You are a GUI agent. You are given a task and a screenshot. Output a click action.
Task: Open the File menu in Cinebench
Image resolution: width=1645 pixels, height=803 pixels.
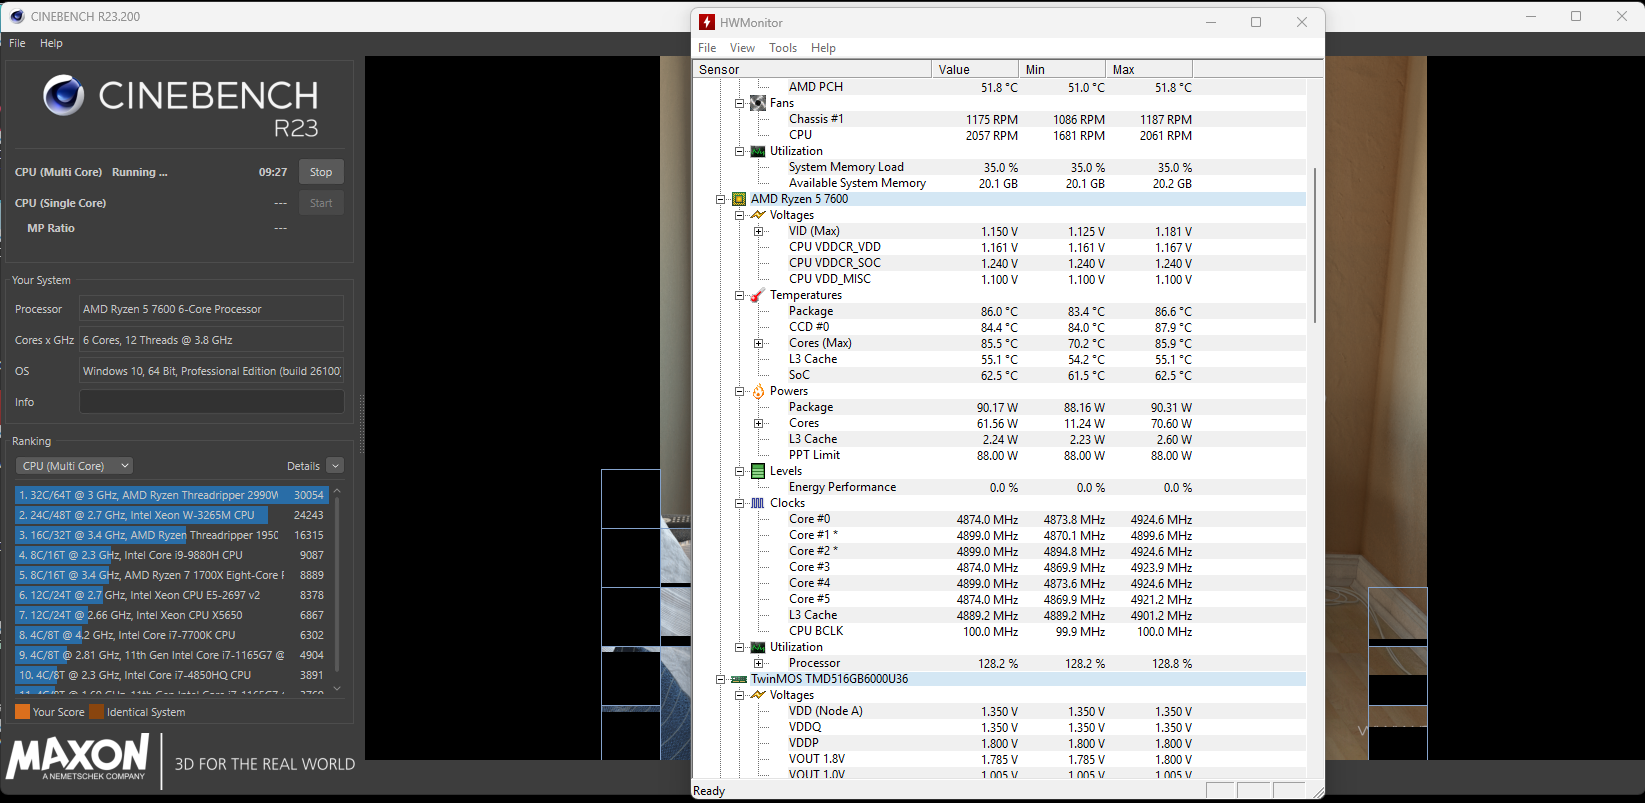pyautogui.click(x=17, y=43)
